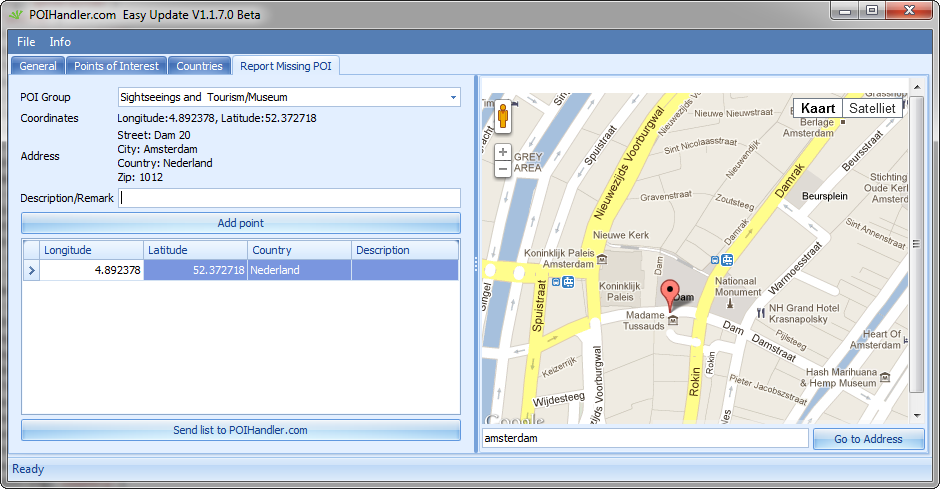The width and height of the screenshot is (940, 489).
Task: Select the row indicator arrow of first row
Action: pos(31,270)
